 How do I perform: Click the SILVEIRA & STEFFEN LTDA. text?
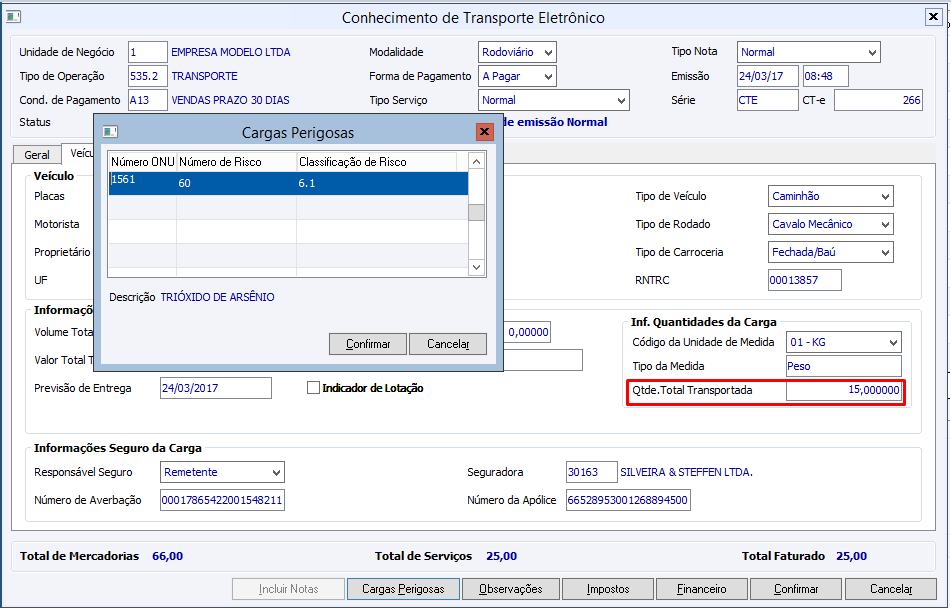686,472
